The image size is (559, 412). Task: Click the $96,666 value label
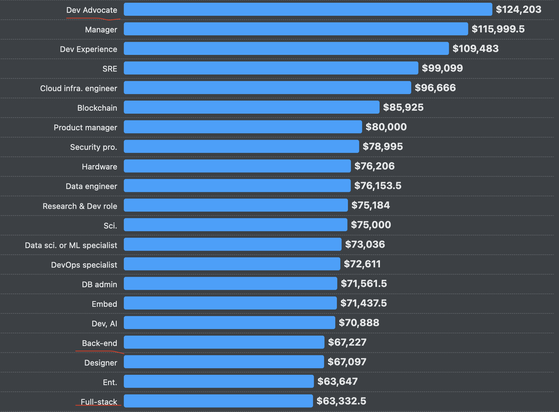point(435,88)
